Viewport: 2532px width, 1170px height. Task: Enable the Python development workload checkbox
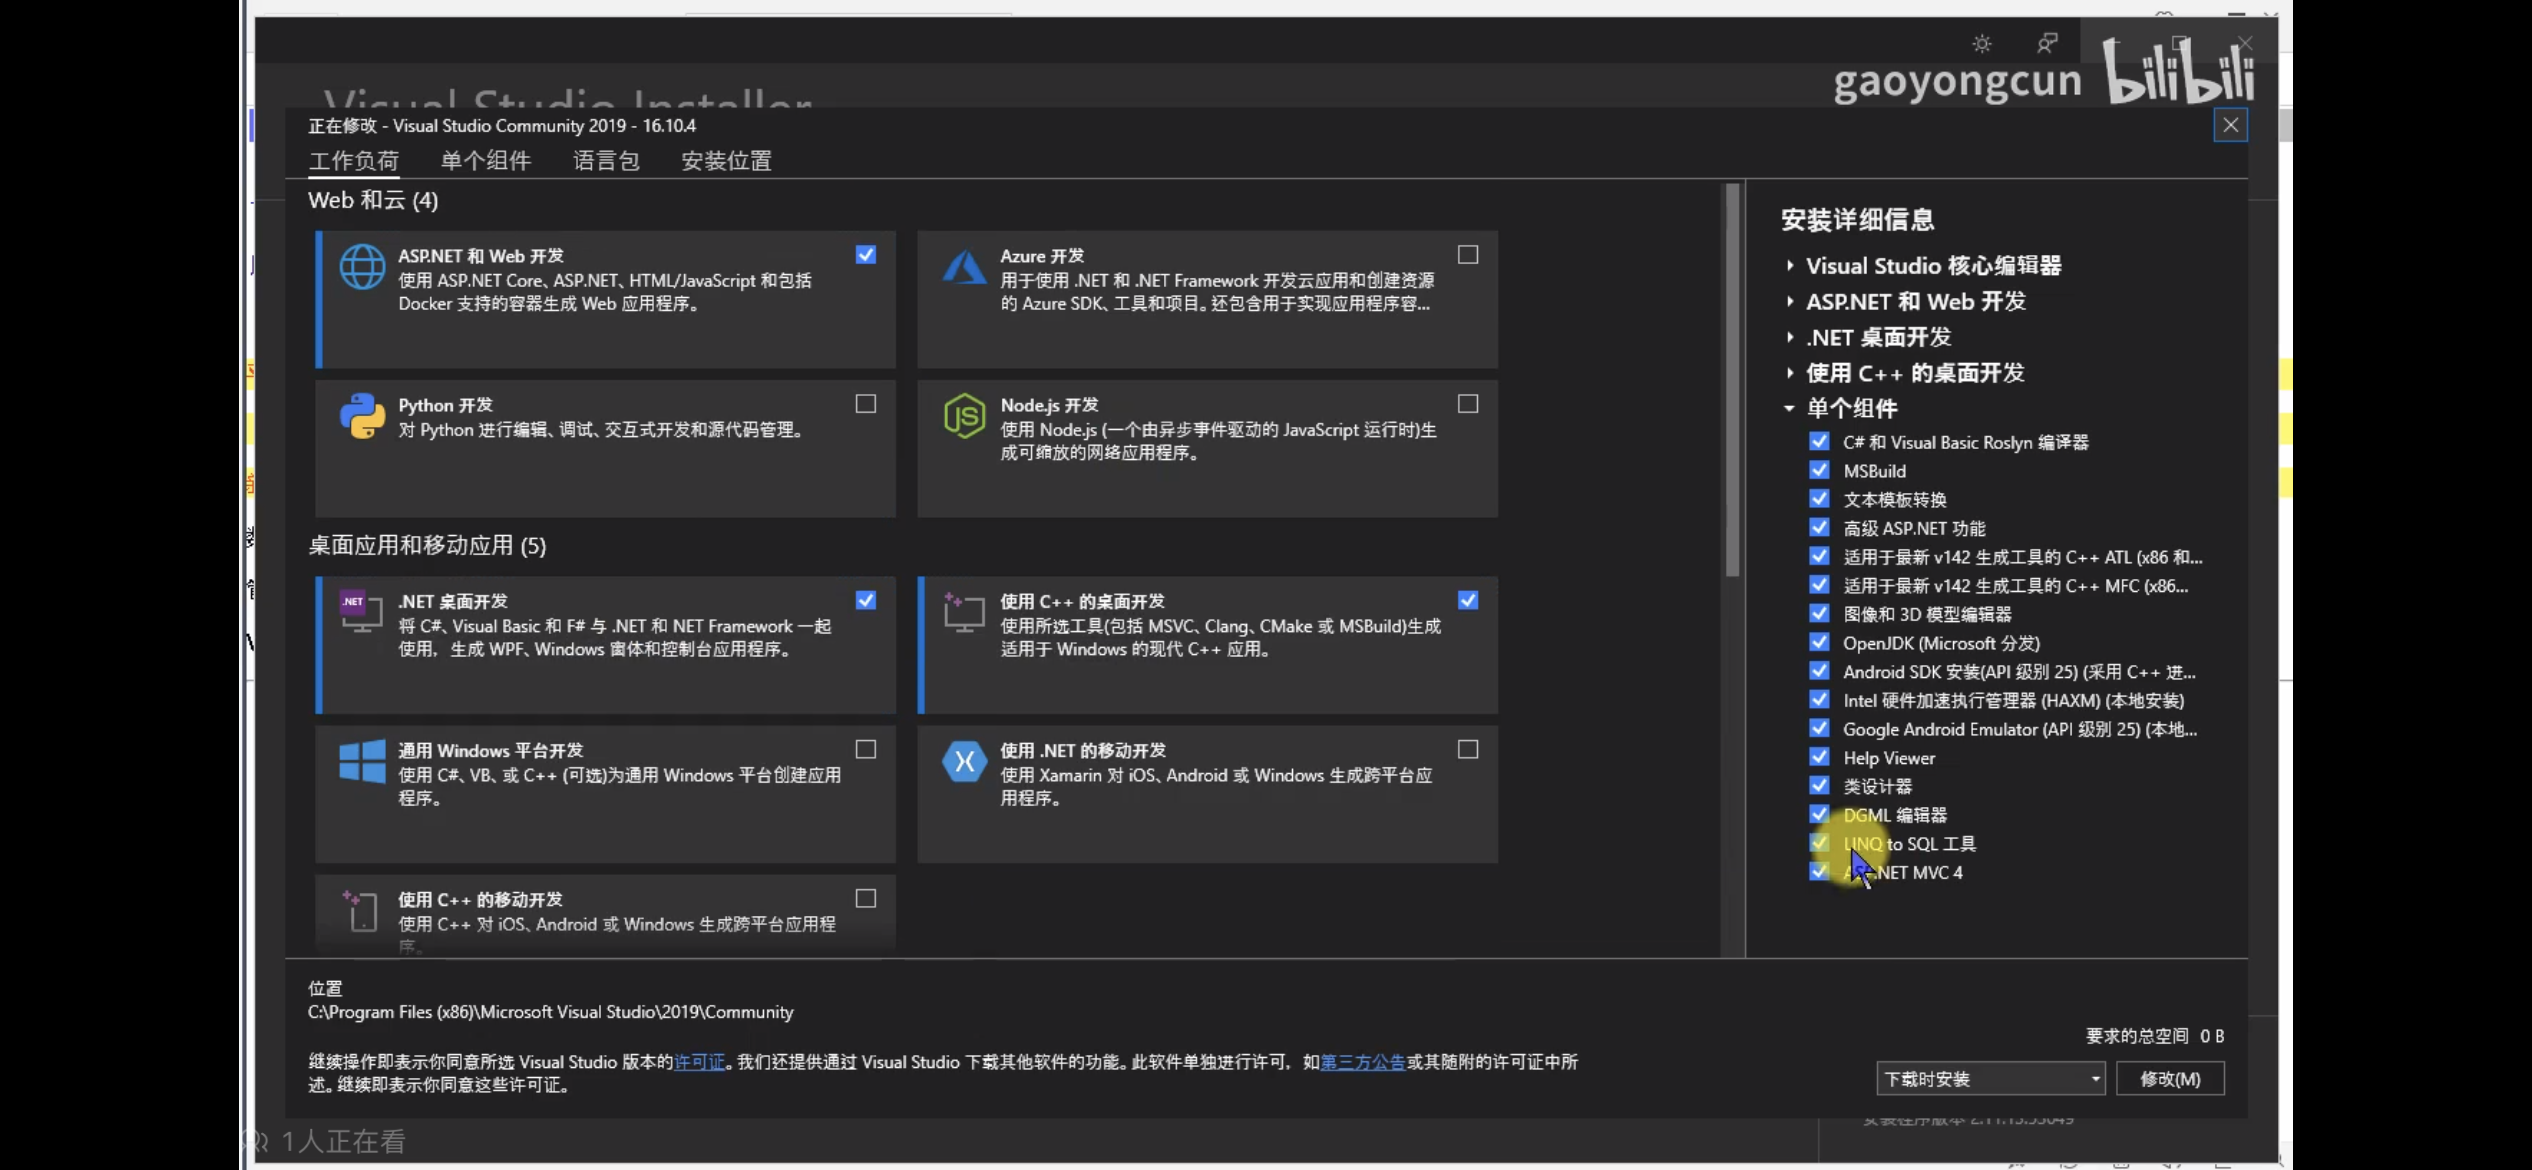click(866, 404)
